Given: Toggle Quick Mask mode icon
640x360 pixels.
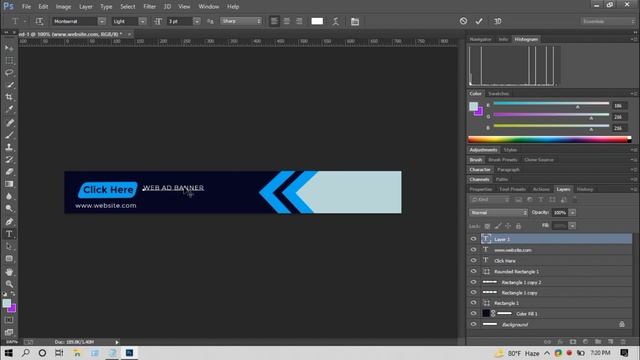Looking at the screenshot, I should [x=9, y=320].
